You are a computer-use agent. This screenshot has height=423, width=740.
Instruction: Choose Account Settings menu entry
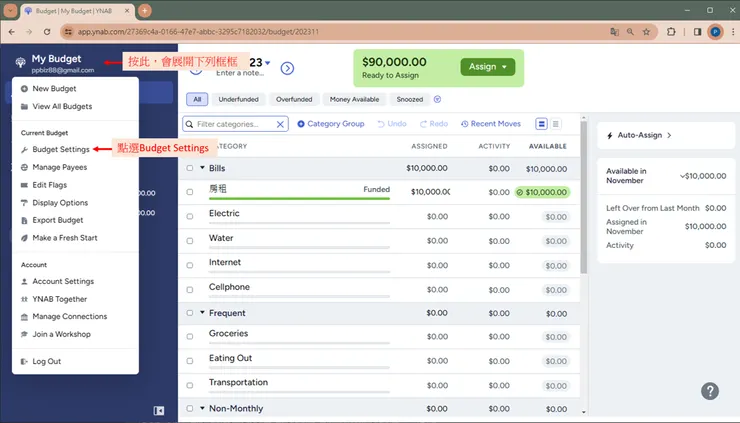pos(63,281)
